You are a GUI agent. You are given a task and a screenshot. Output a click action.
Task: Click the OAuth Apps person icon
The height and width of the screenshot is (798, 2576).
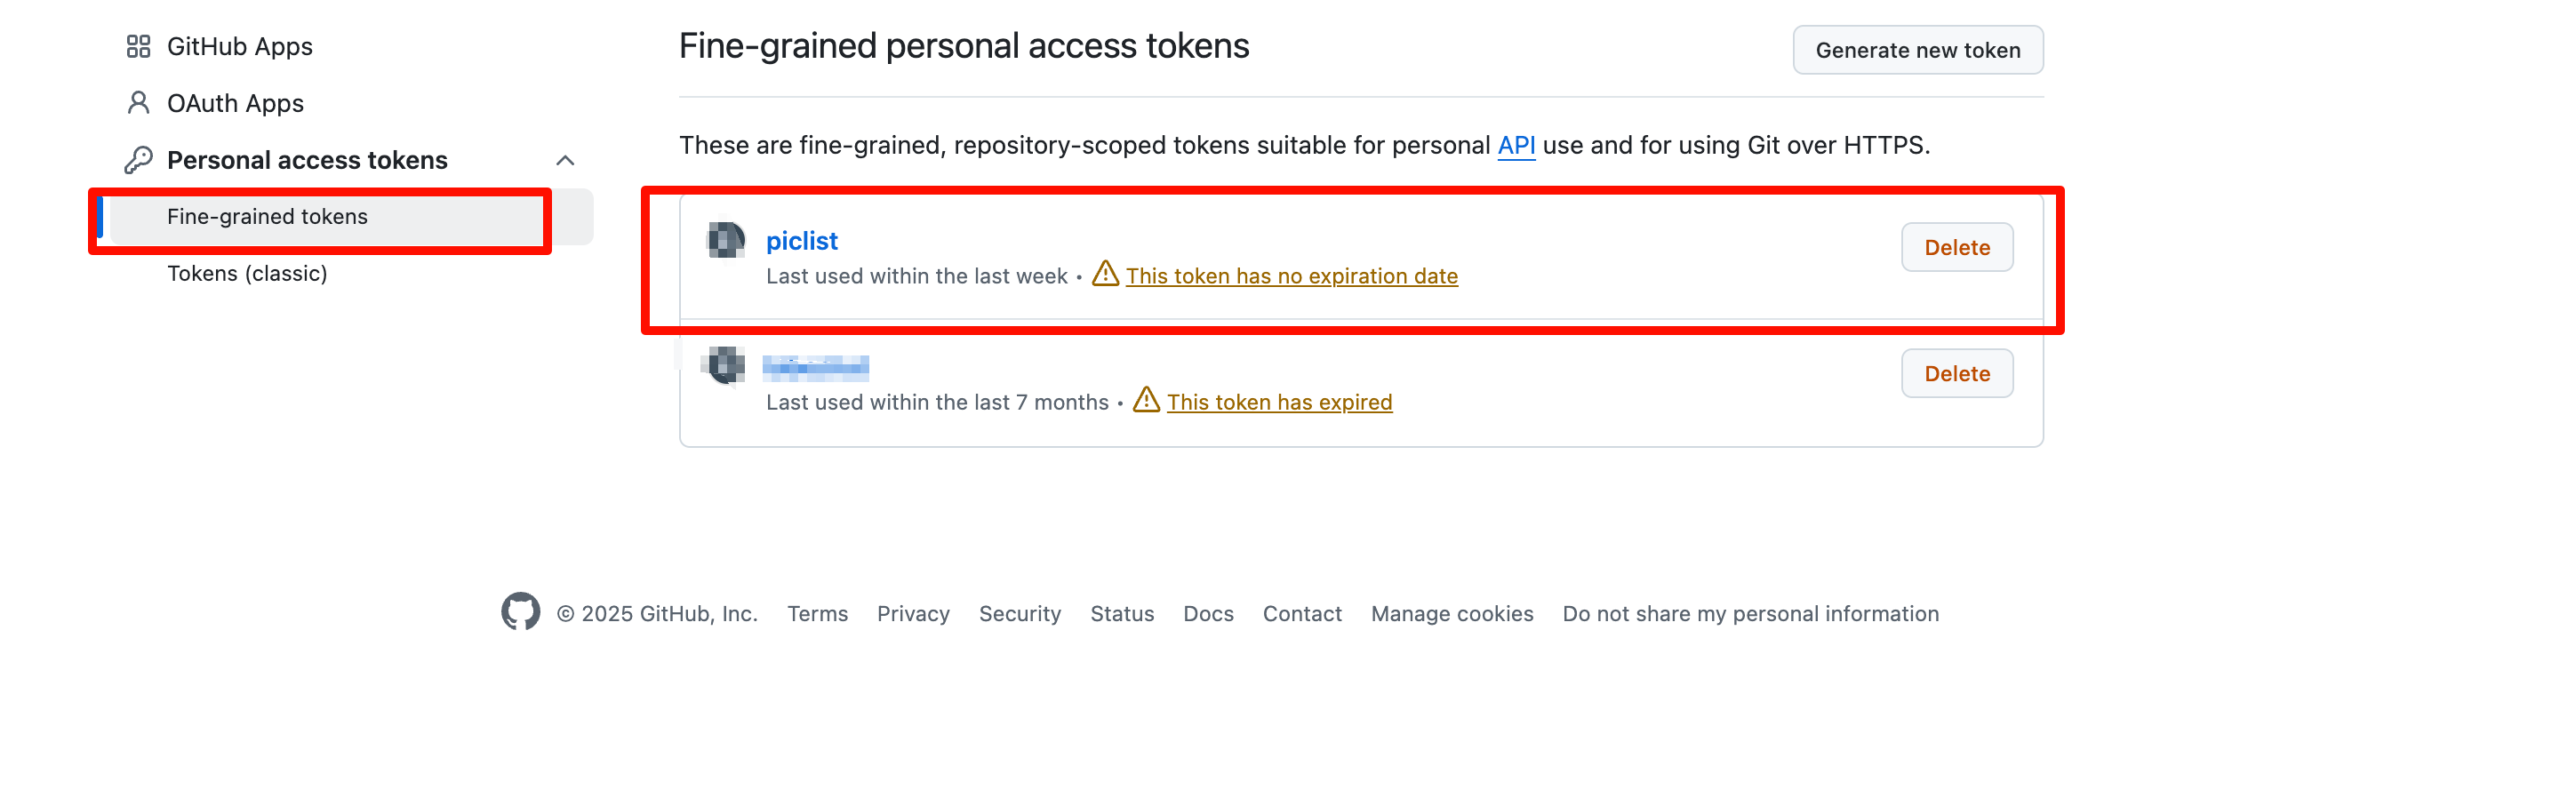pos(138,103)
